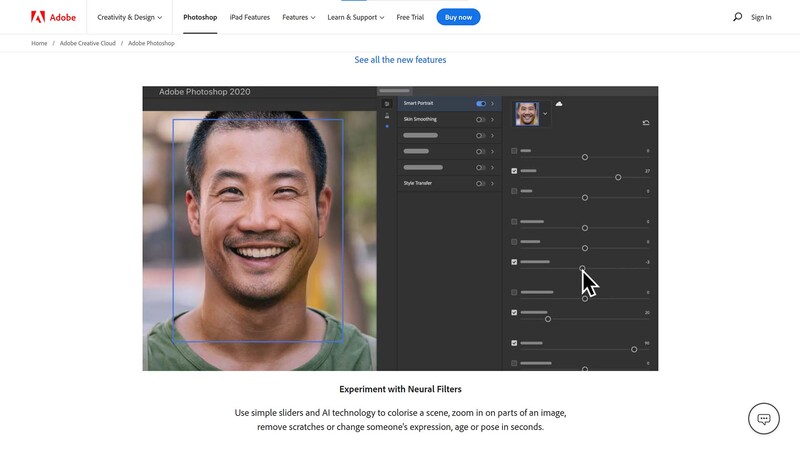The width and height of the screenshot is (800, 450).
Task: Click the slider value 20
Action: coord(647,312)
